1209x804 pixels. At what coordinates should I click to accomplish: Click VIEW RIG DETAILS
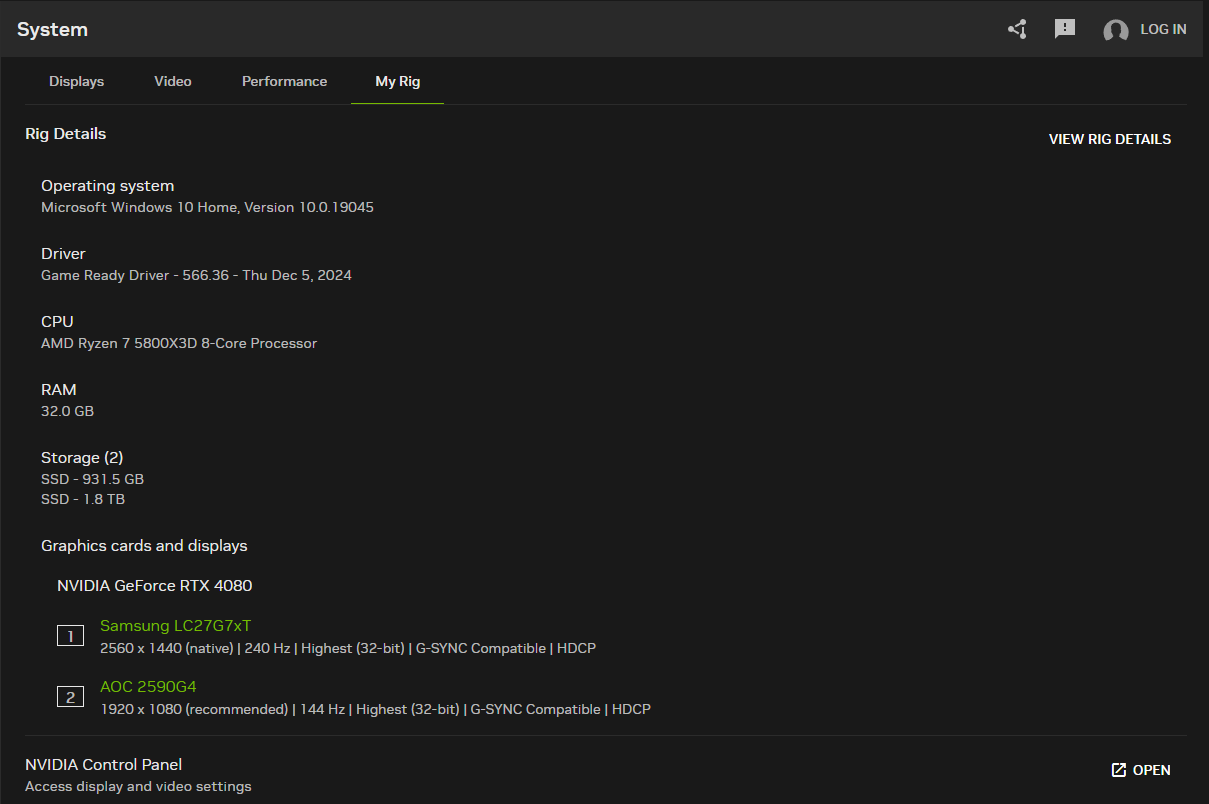pos(1110,139)
